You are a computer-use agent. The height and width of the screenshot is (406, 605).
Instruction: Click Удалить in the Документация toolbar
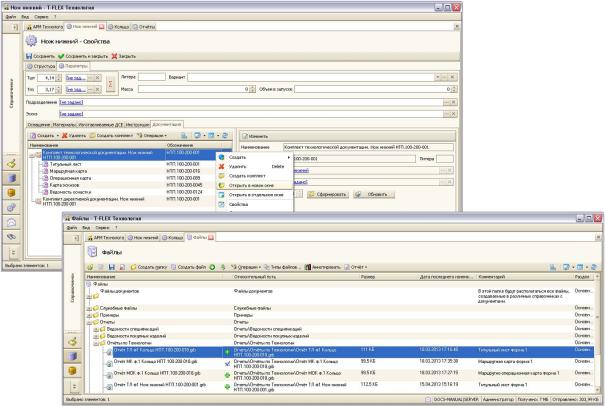74,135
